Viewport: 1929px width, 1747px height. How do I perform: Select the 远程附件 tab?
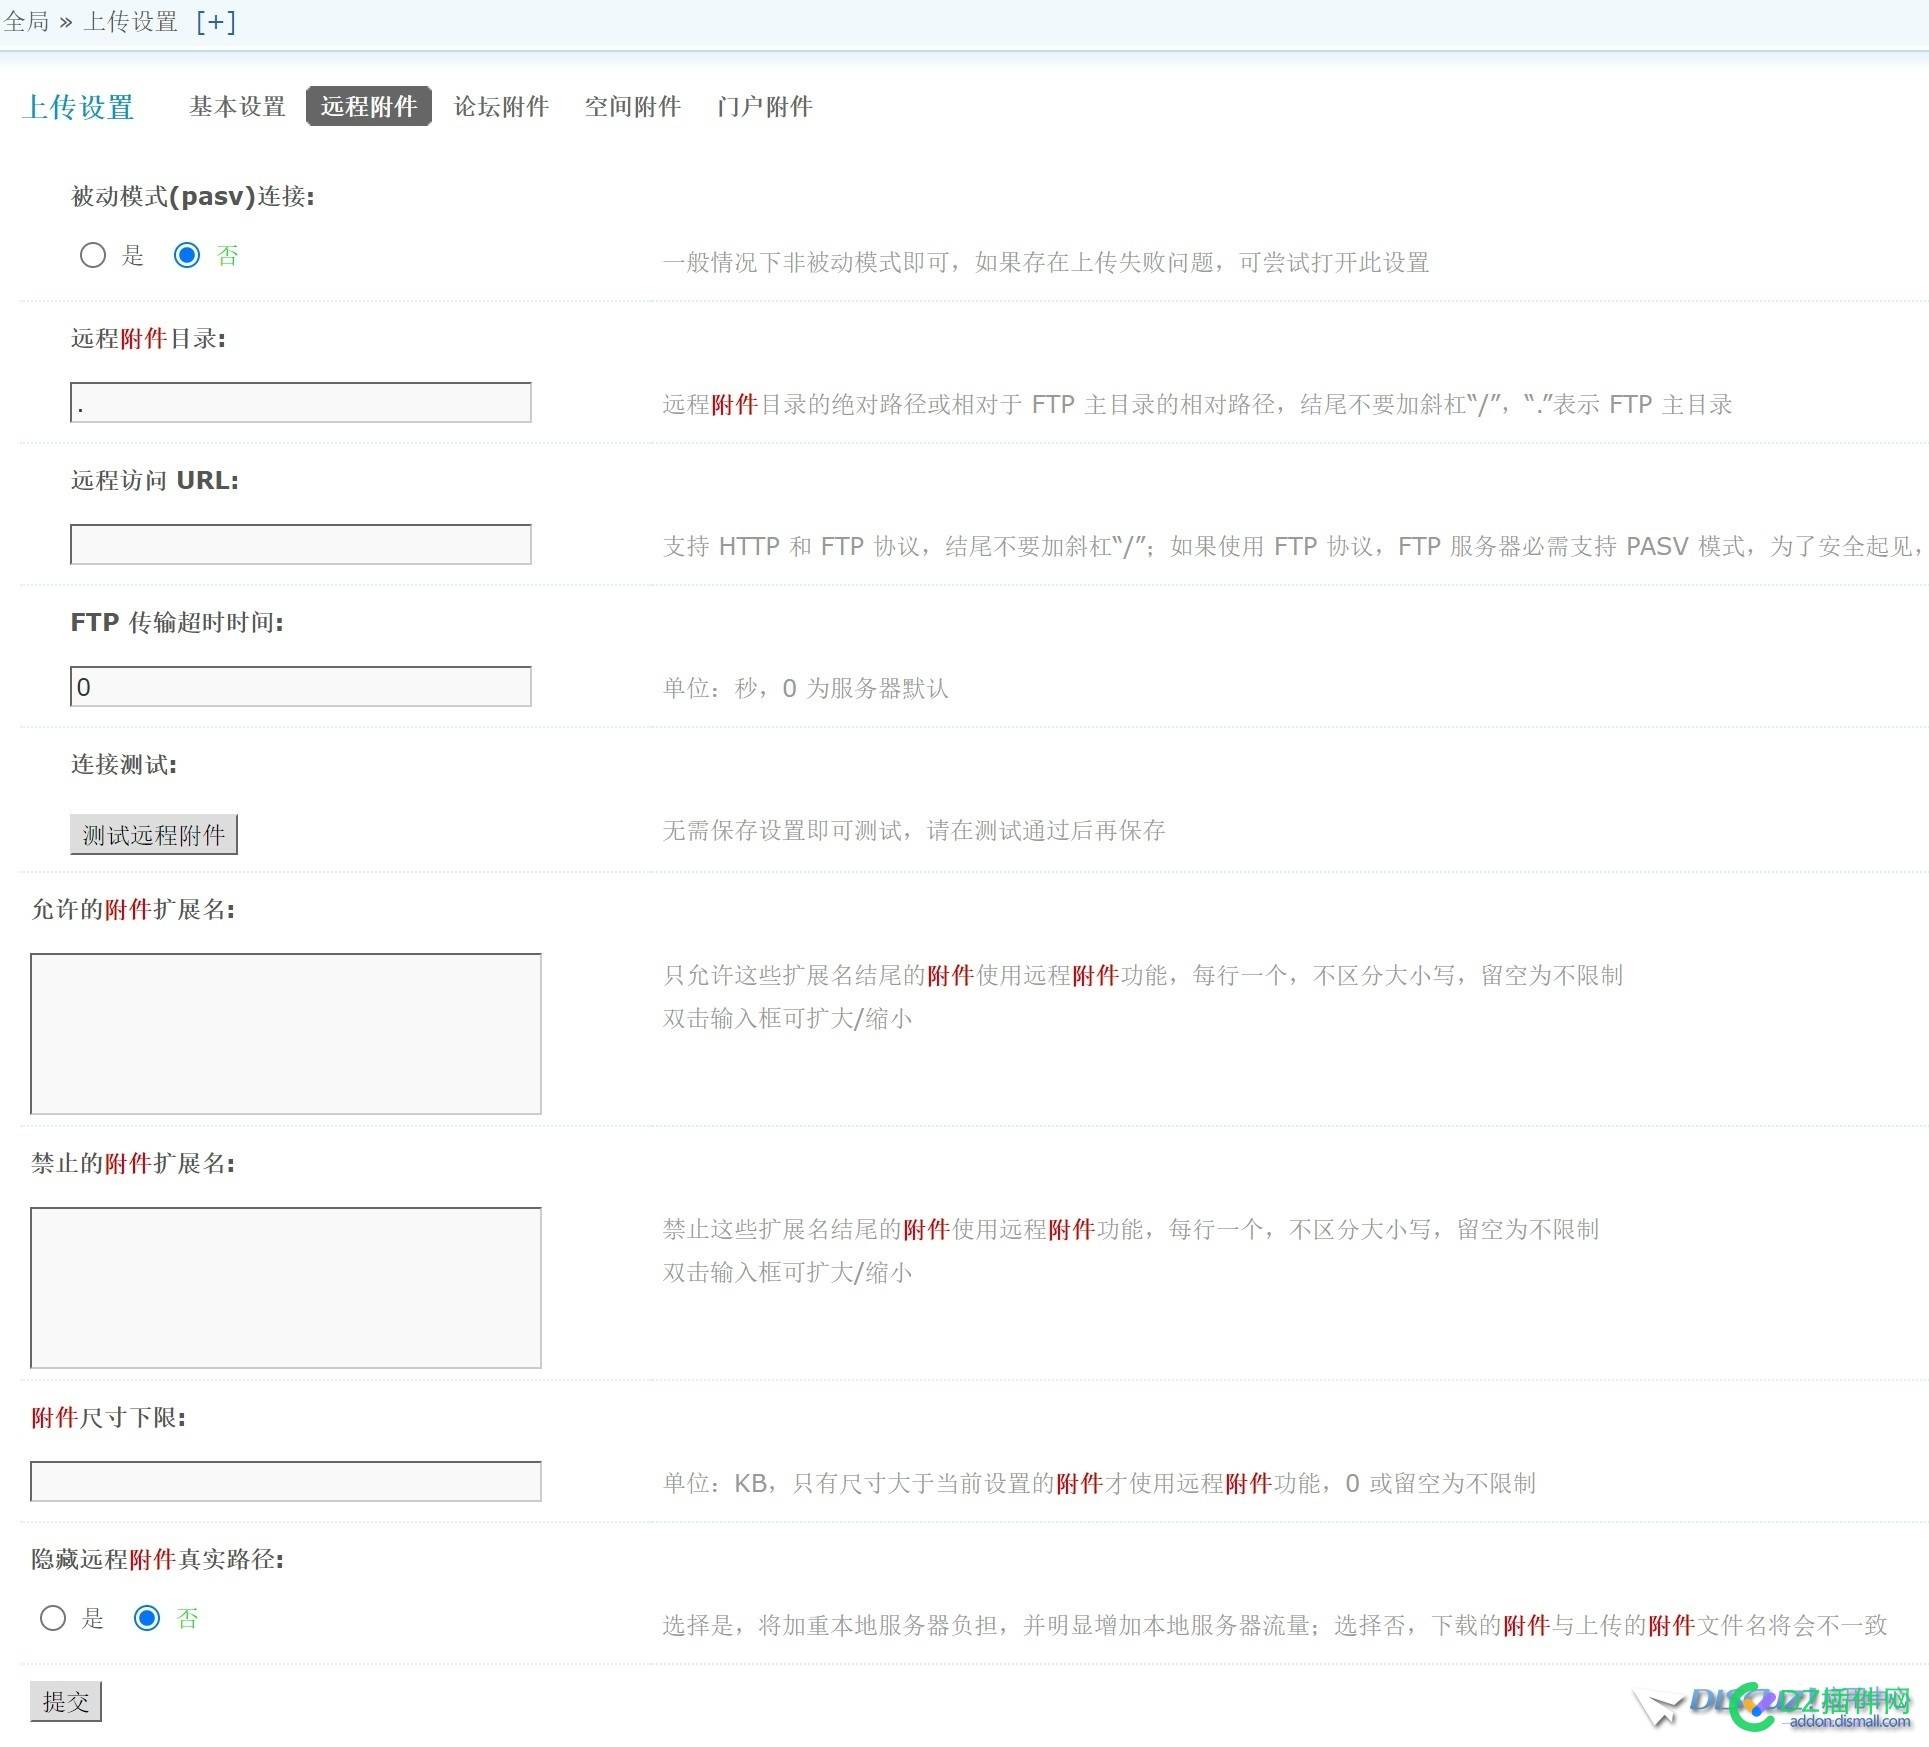click(369, 106)
